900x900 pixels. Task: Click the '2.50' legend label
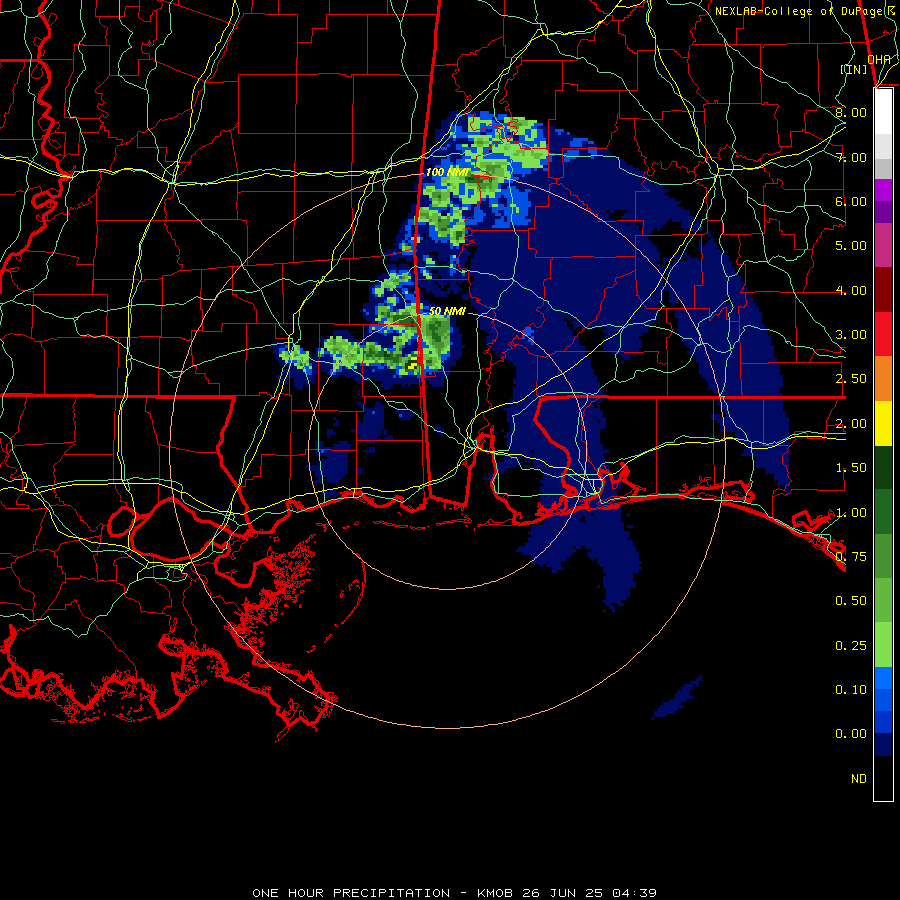click(851, 379)
